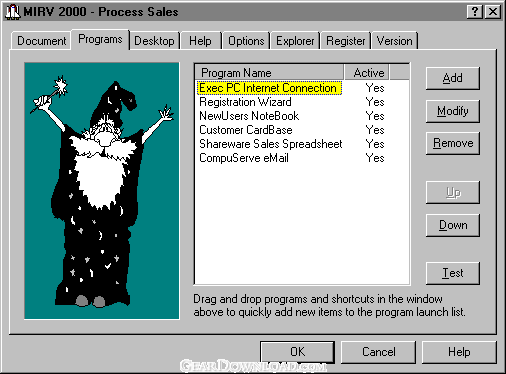506x374 pixels.
Task: Click the bottom Help button
Action: click(459, 352)
